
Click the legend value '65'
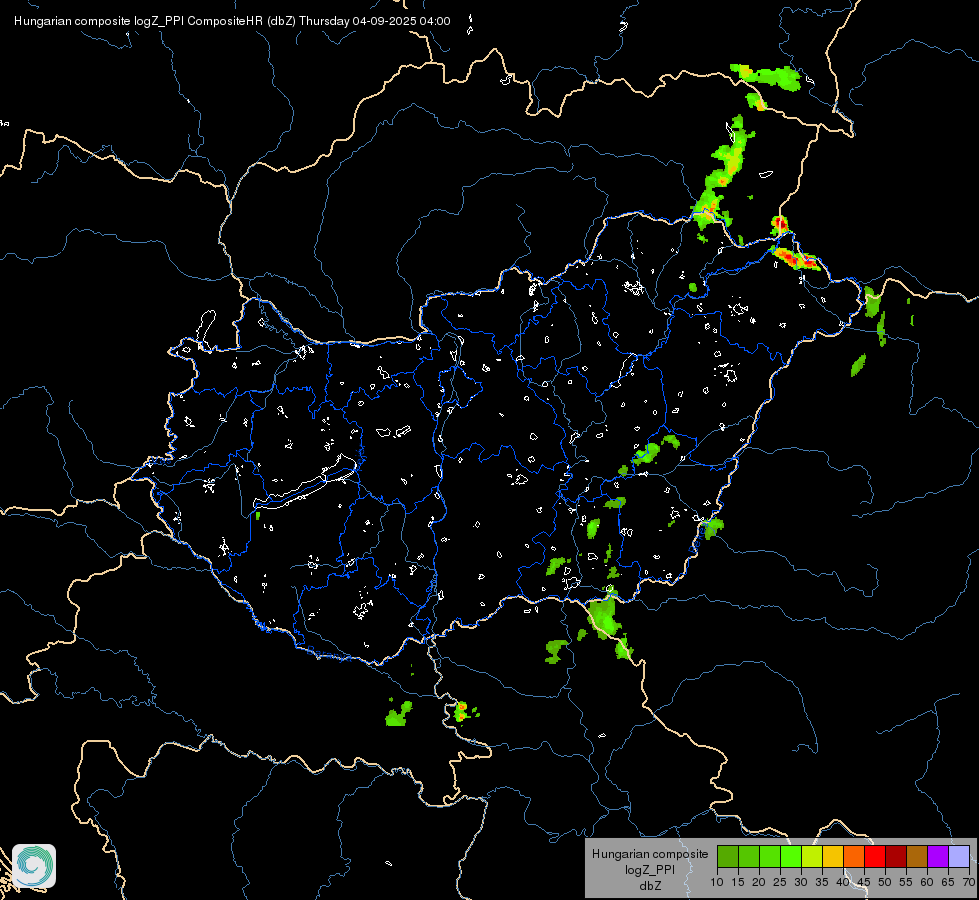point(948,882)
